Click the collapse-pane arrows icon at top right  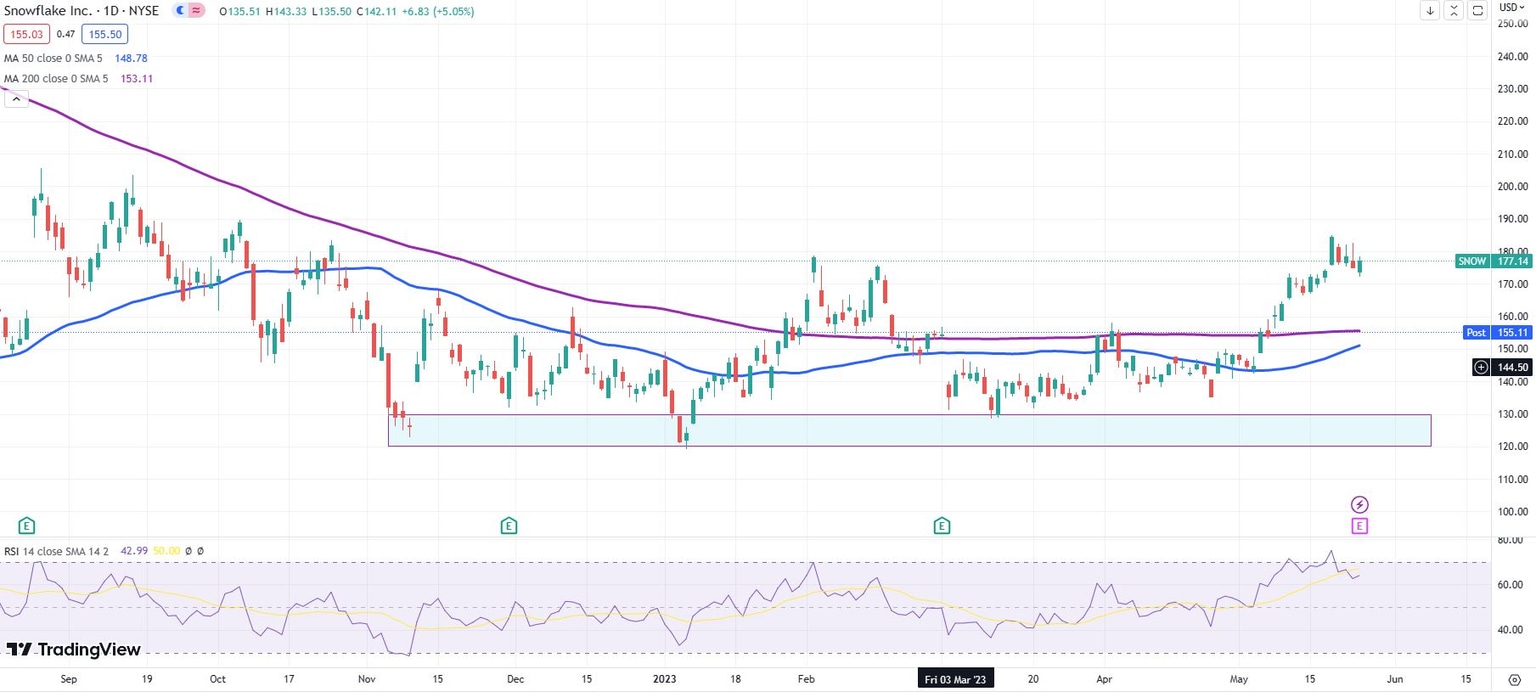(1455, 11)
